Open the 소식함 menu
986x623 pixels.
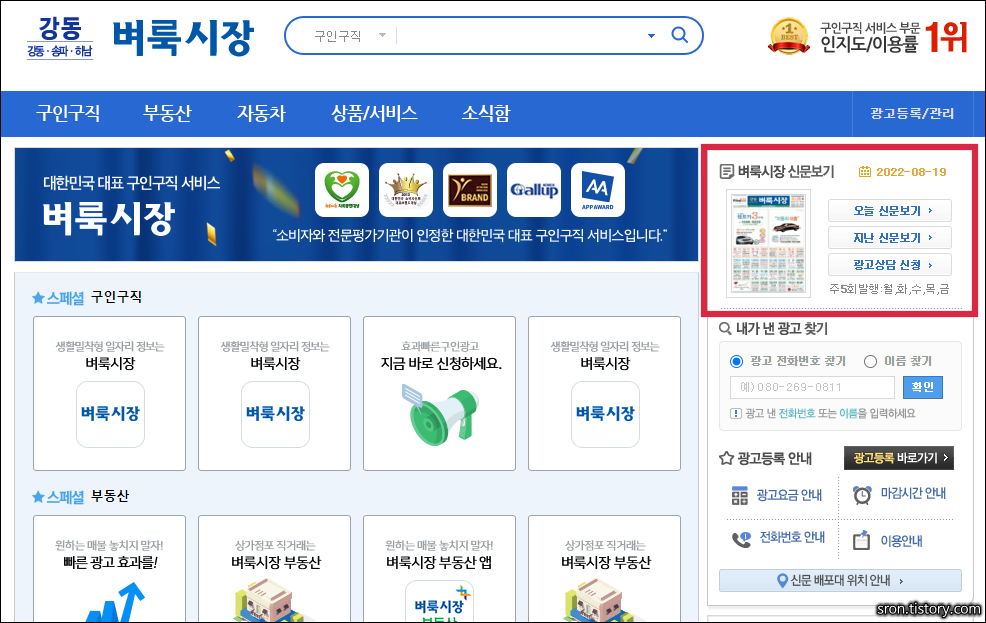486,113
